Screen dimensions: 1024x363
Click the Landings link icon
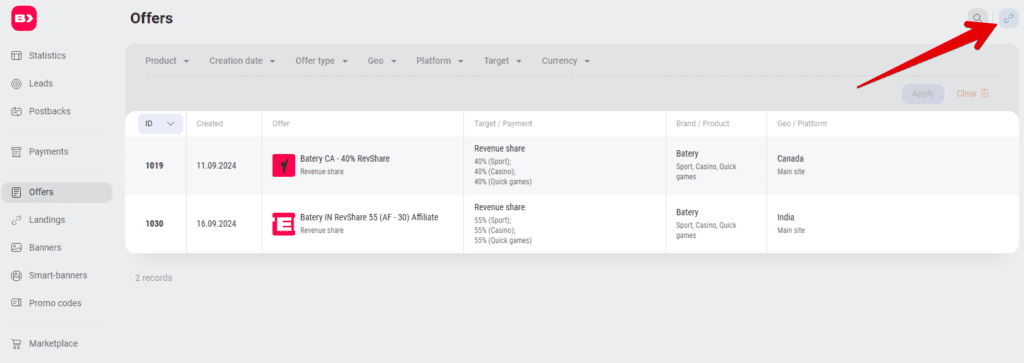click(17, 220)
